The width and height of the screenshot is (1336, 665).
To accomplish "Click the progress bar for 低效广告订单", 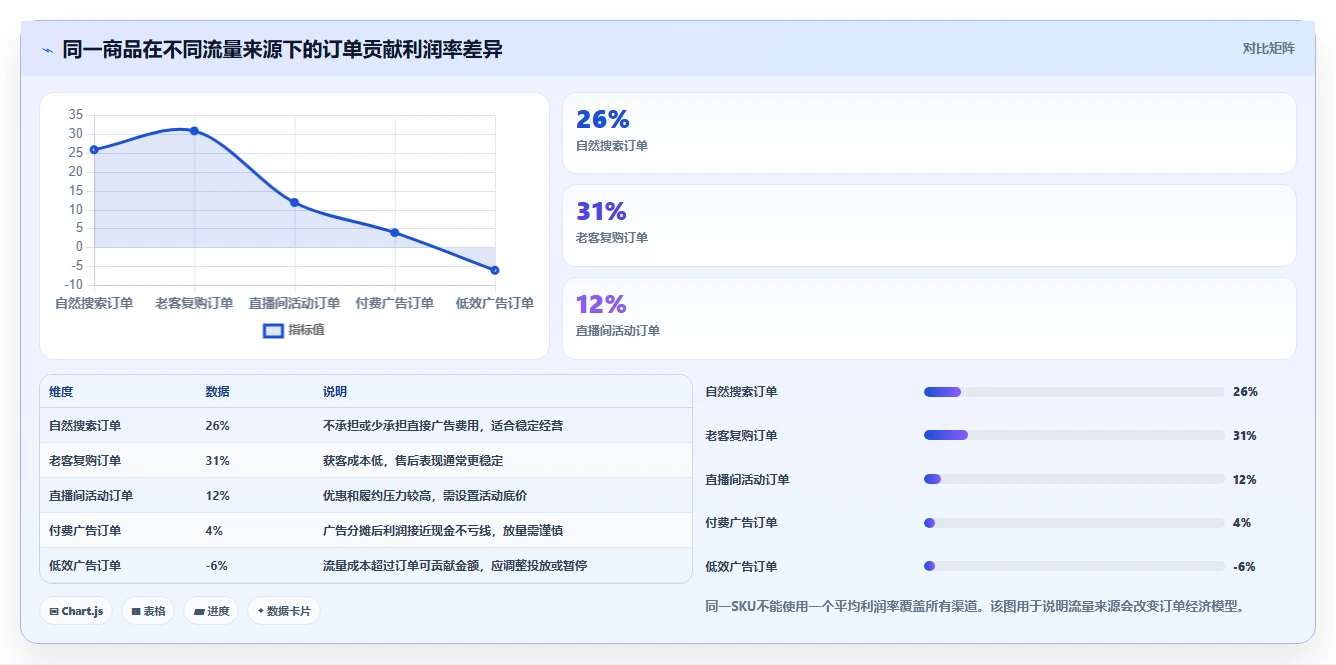I will coord(1074,566).
